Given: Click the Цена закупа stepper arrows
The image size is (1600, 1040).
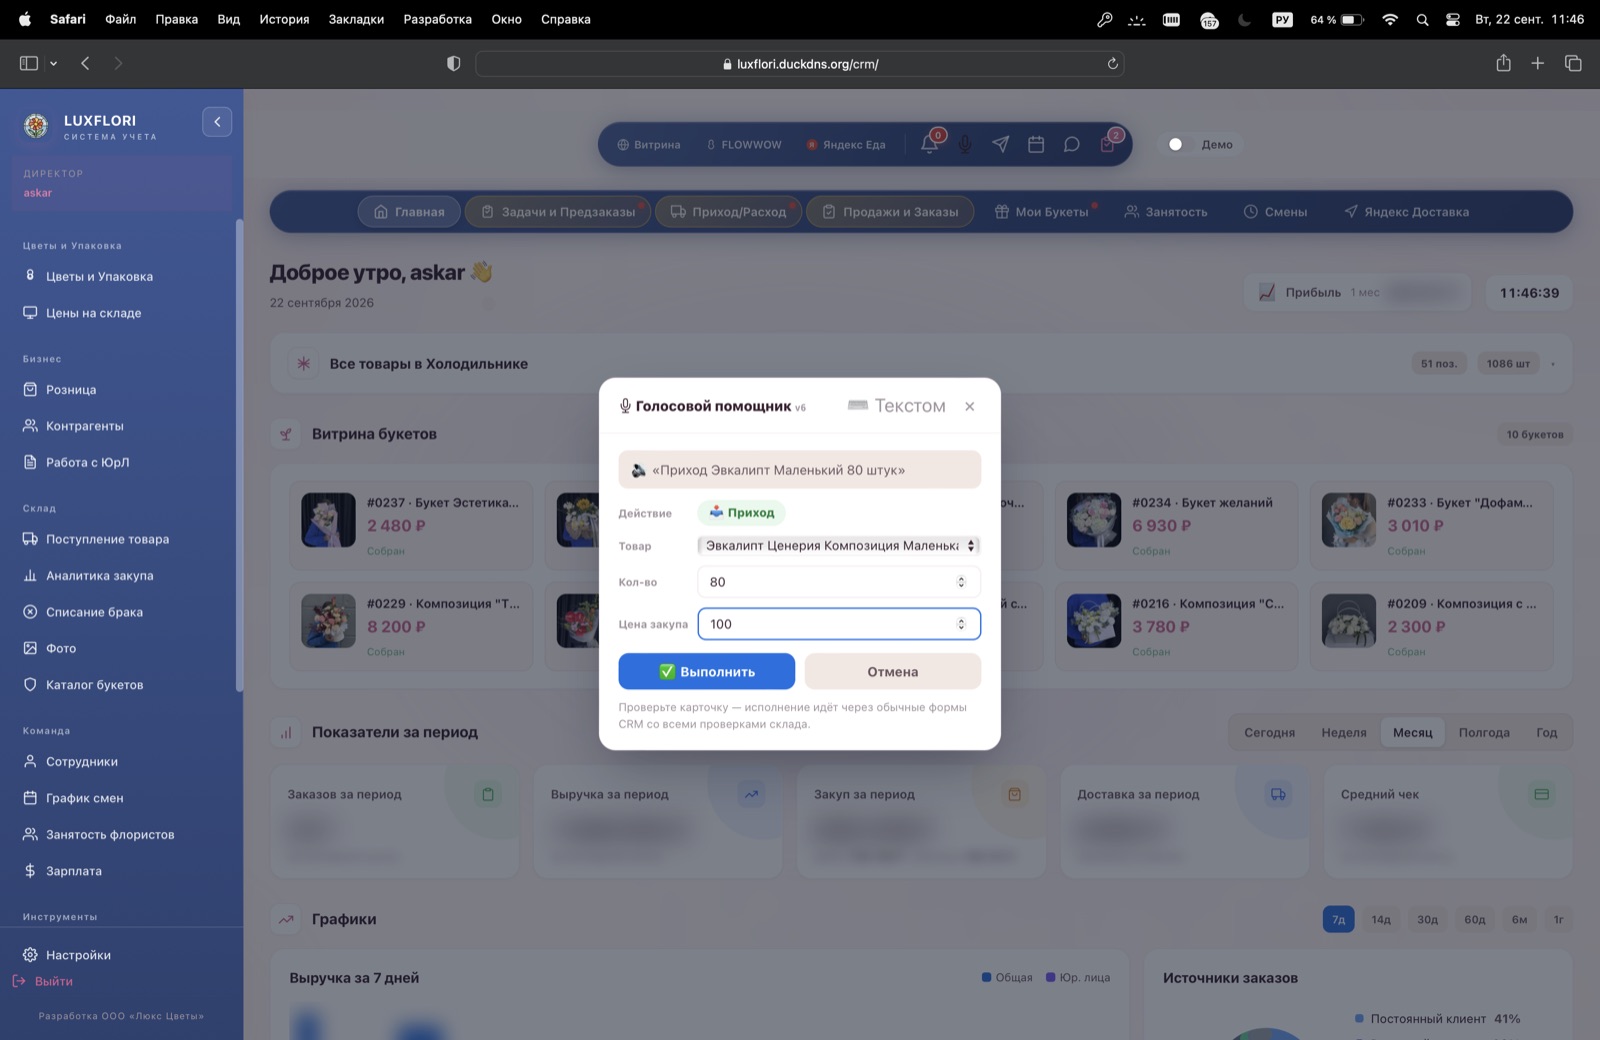Looking at the screenshot, I should coord(961,624).
